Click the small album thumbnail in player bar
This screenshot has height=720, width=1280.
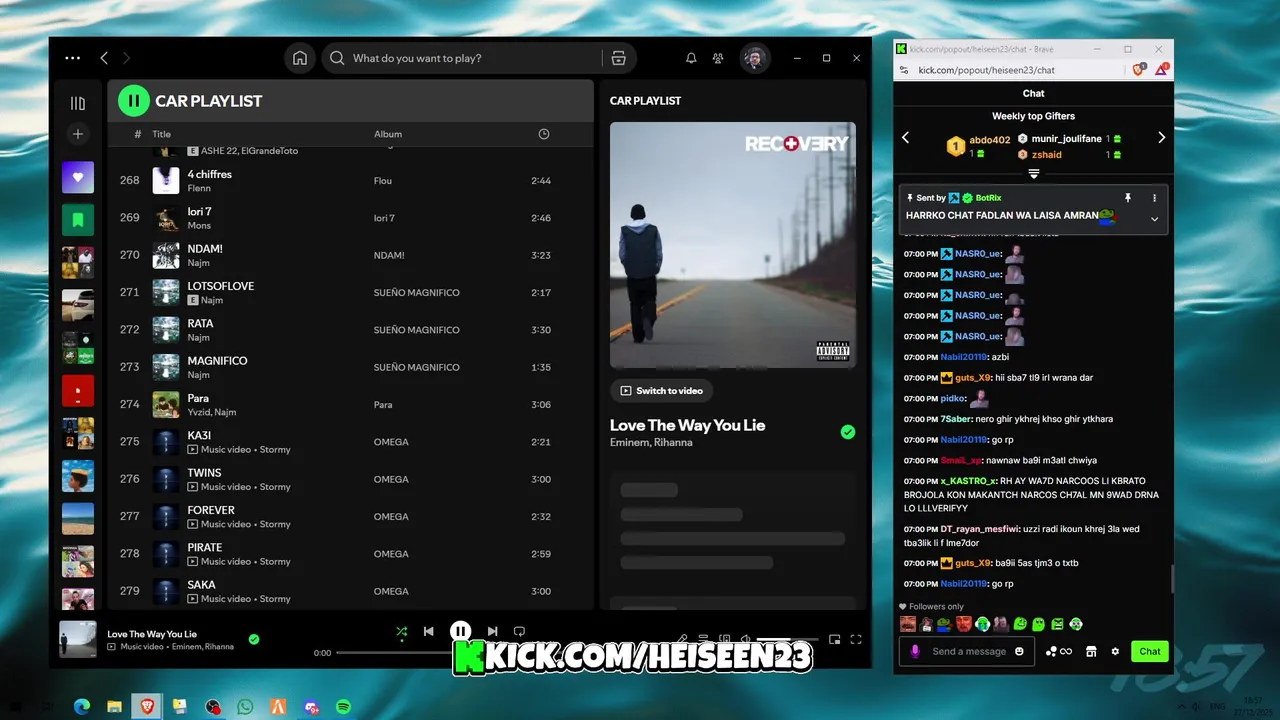click(x=78, y=640)
